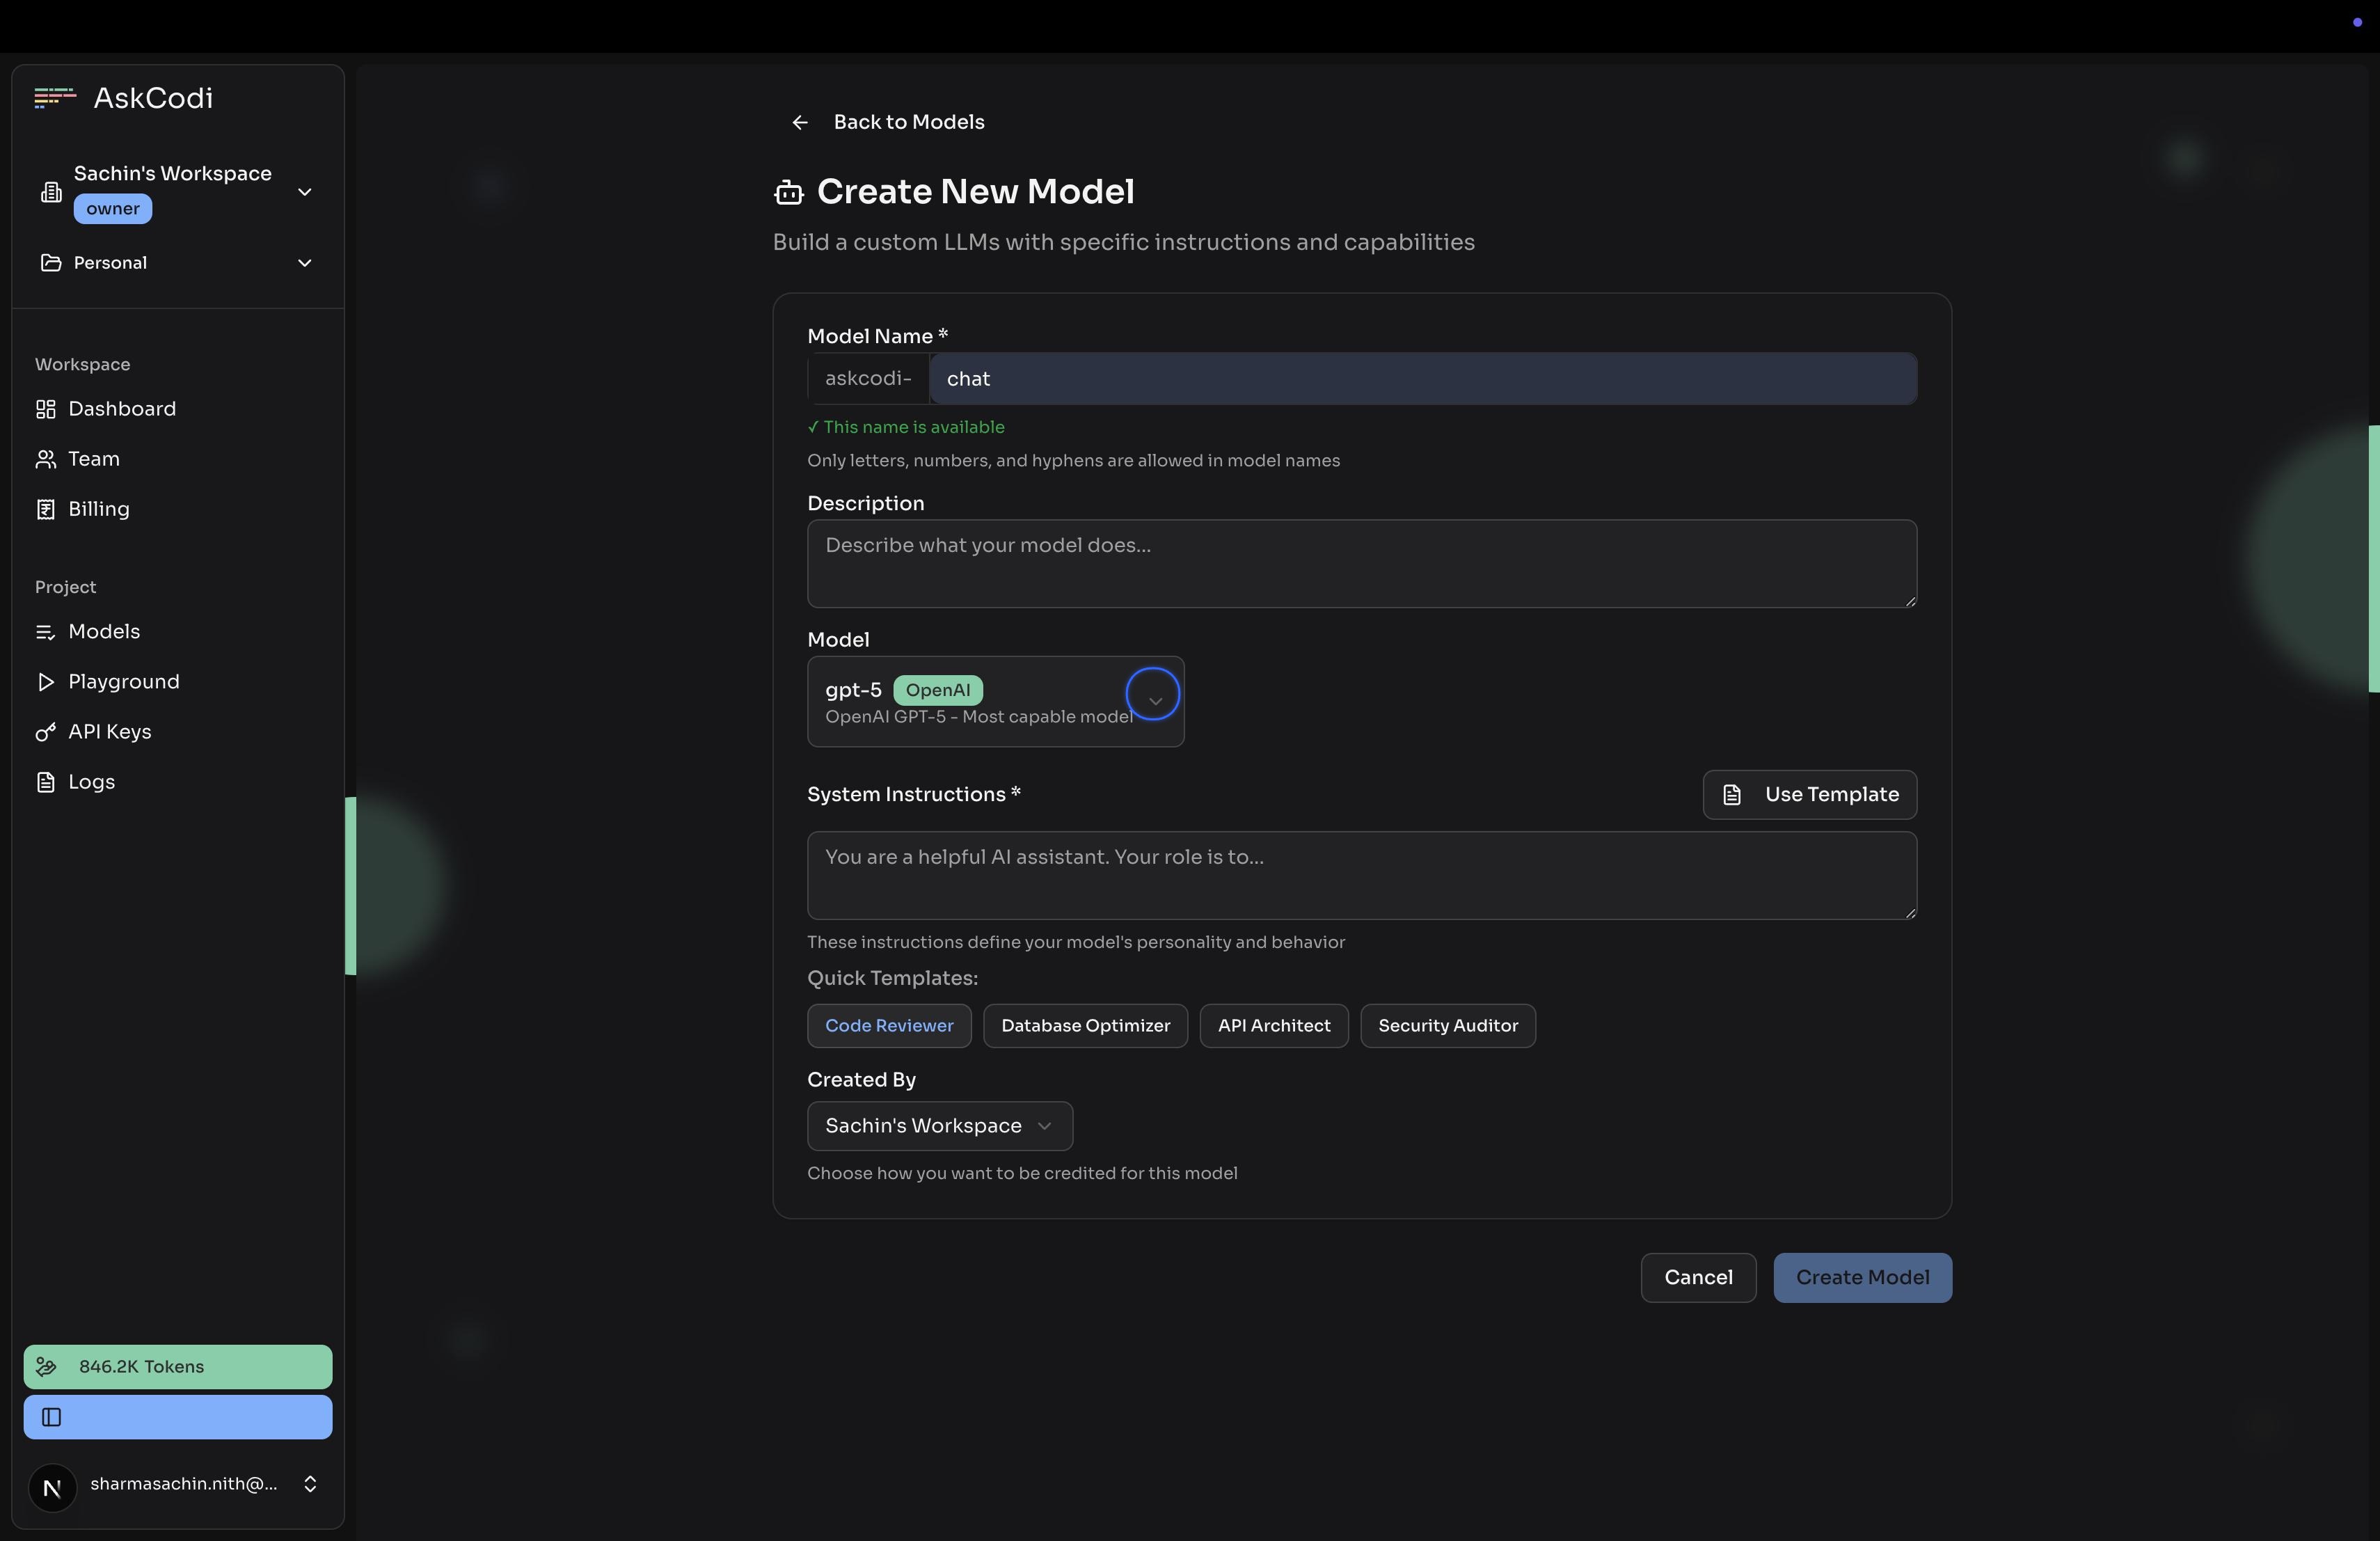Click the Team people icon

click(46, 459)
